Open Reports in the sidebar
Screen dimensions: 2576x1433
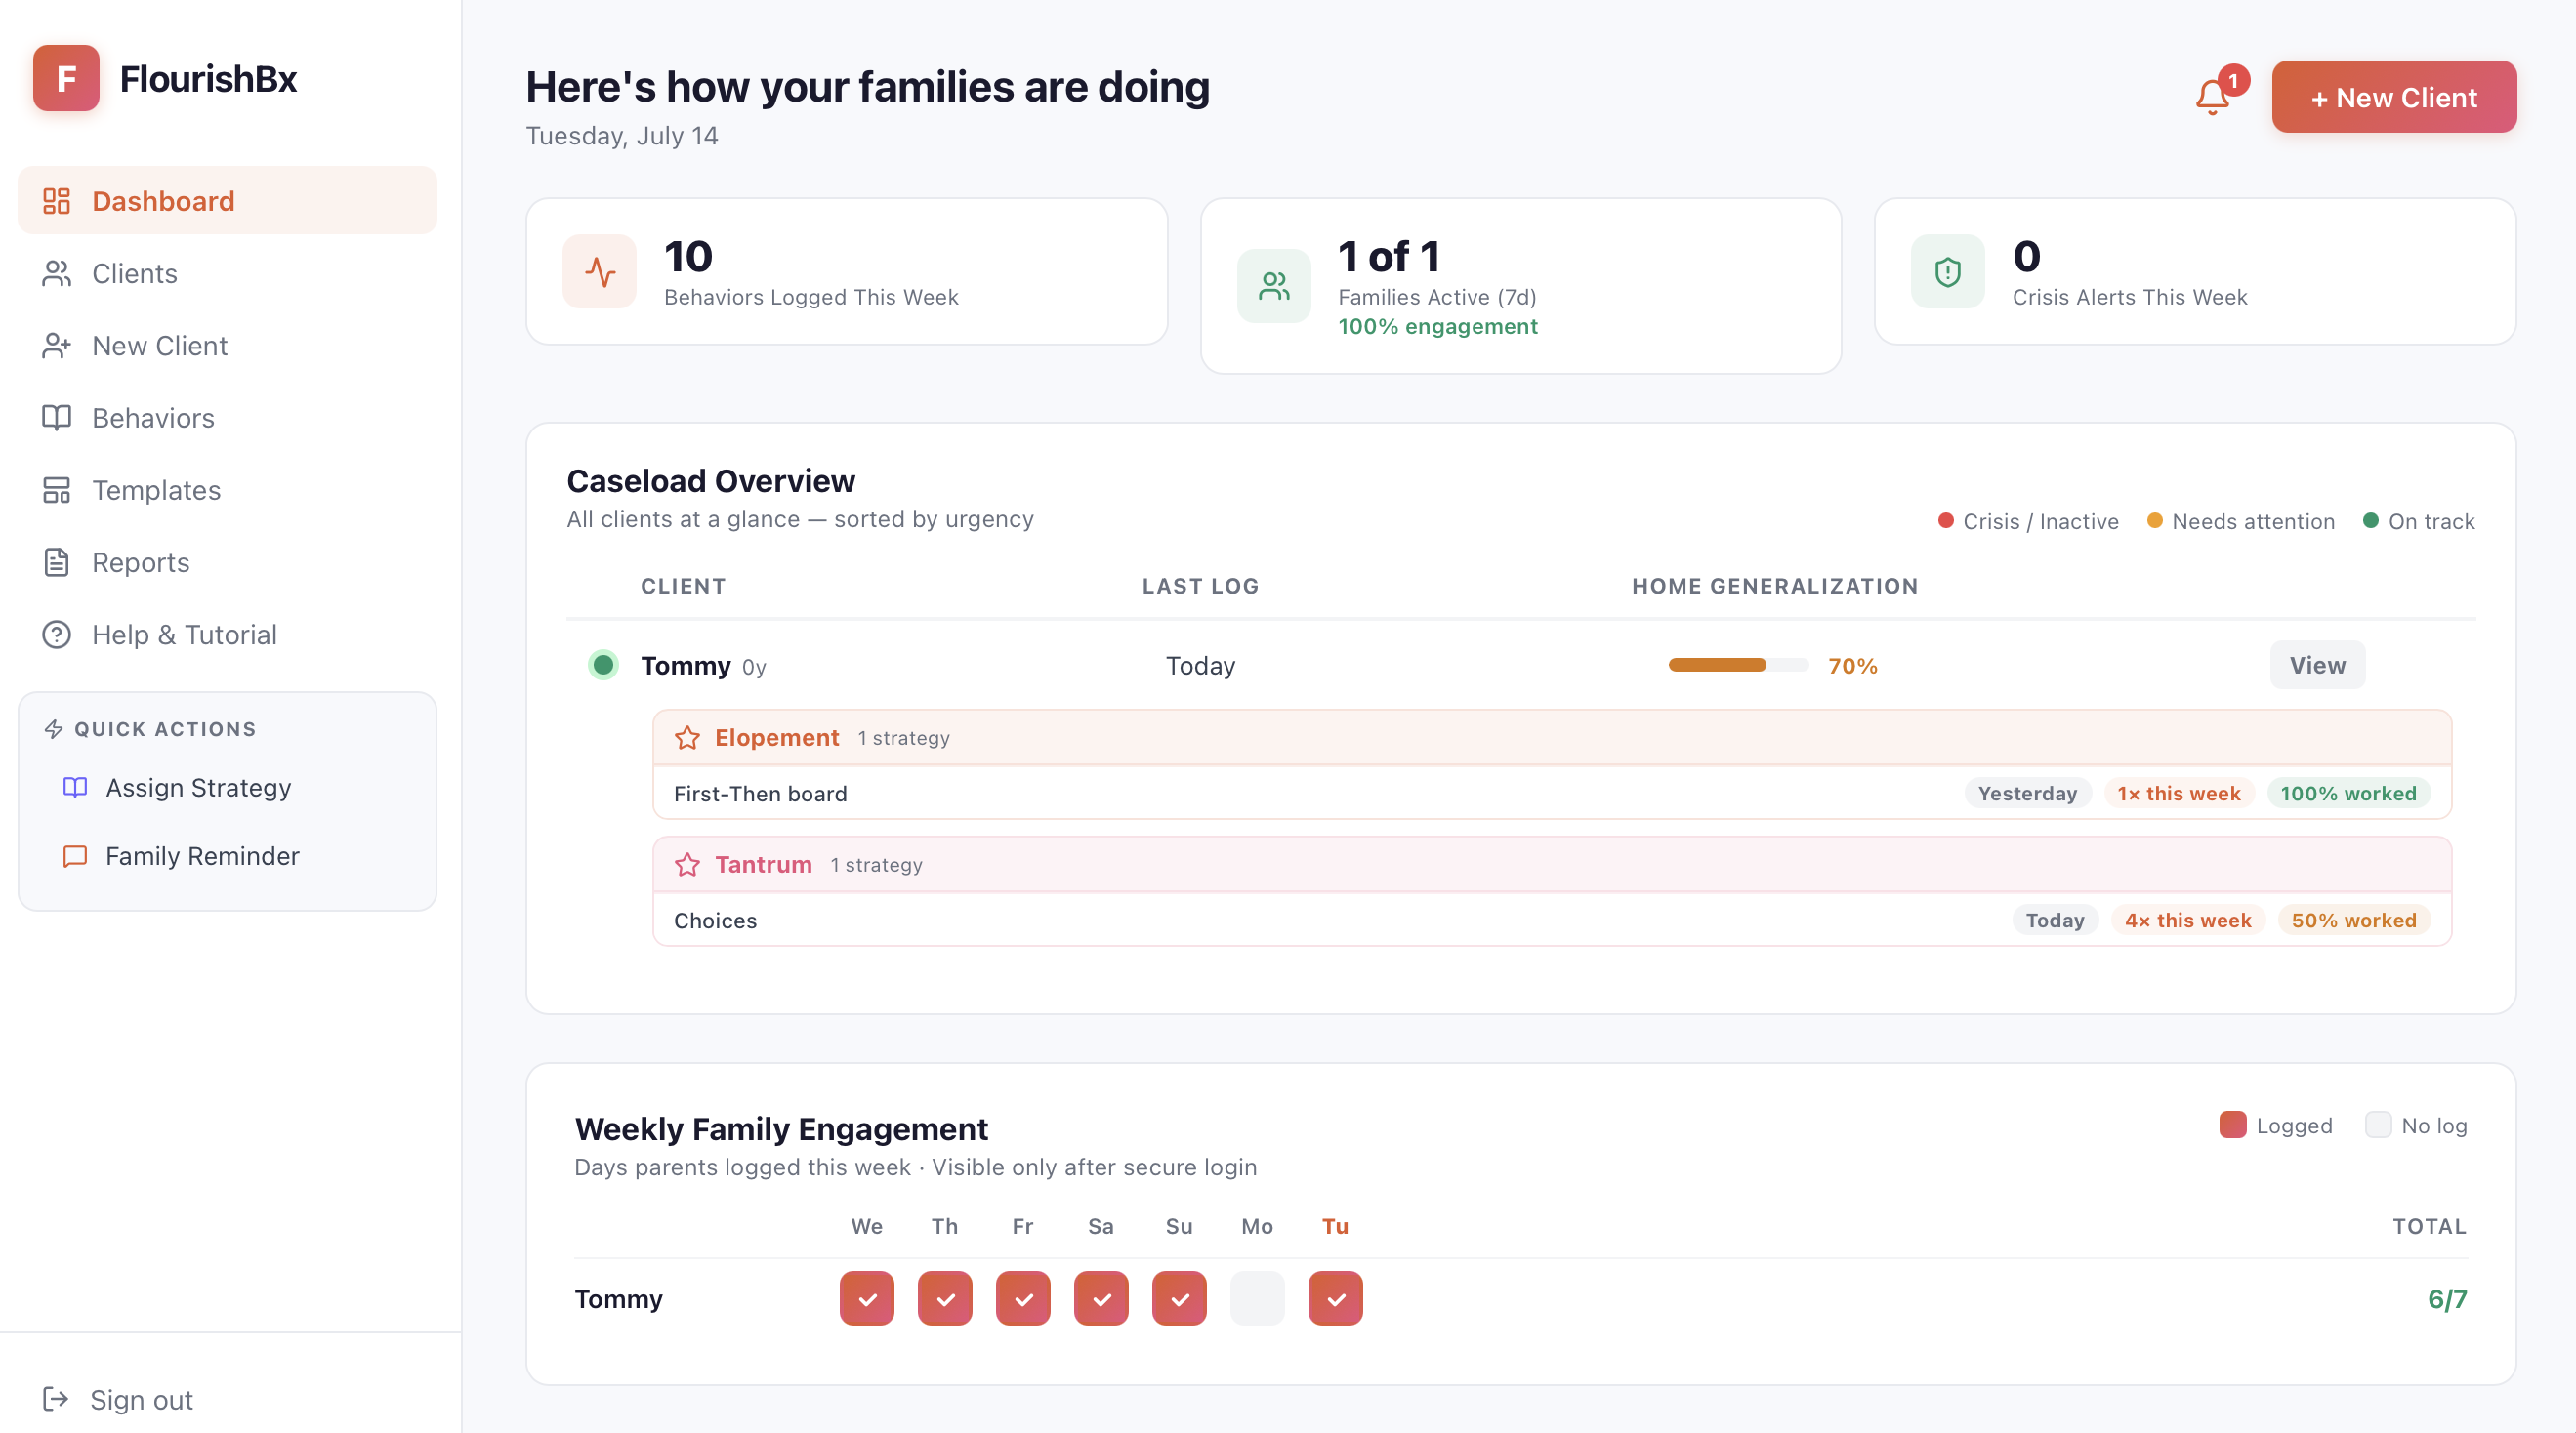tap(227, 562)
